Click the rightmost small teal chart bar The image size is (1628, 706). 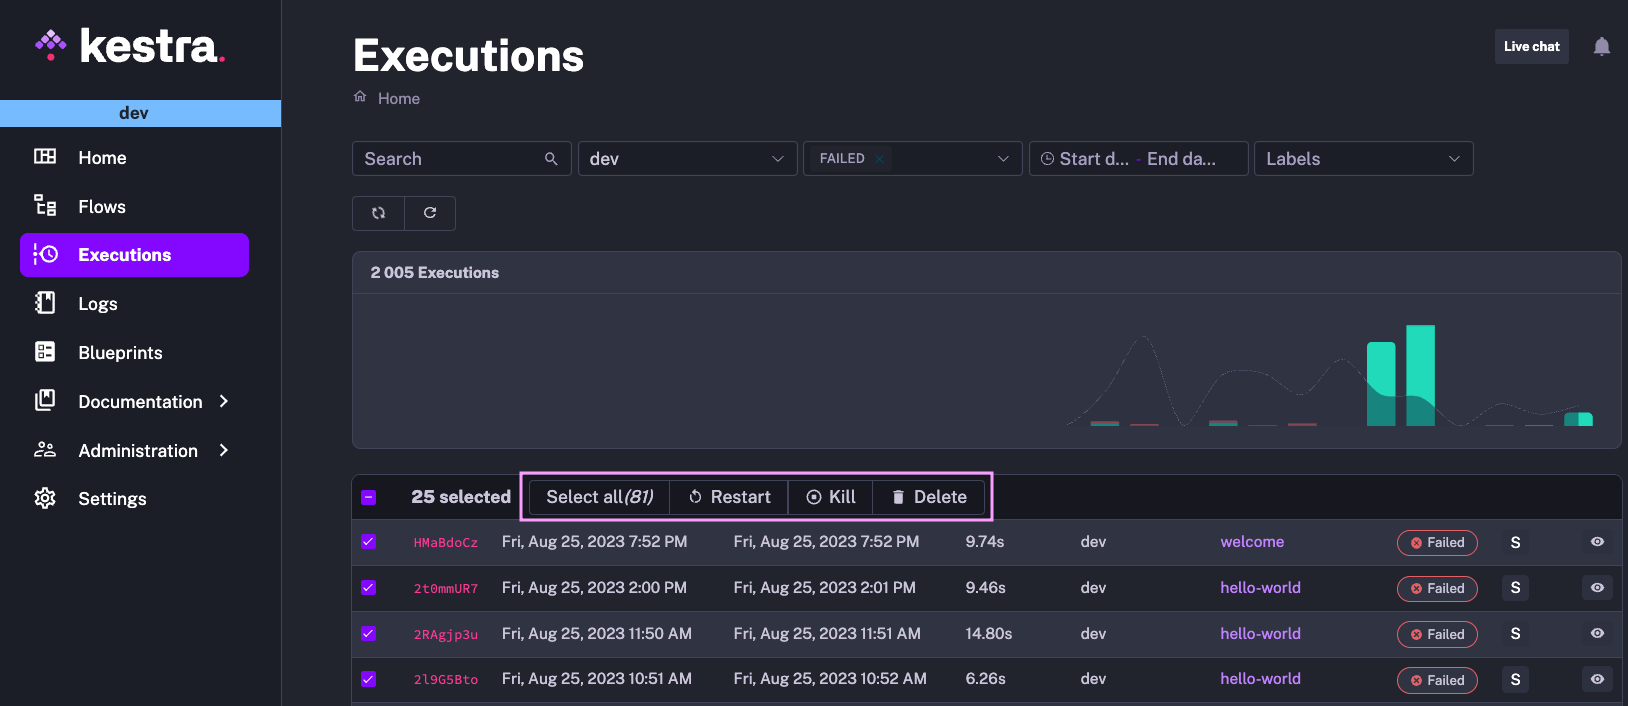click(1578, 419)
